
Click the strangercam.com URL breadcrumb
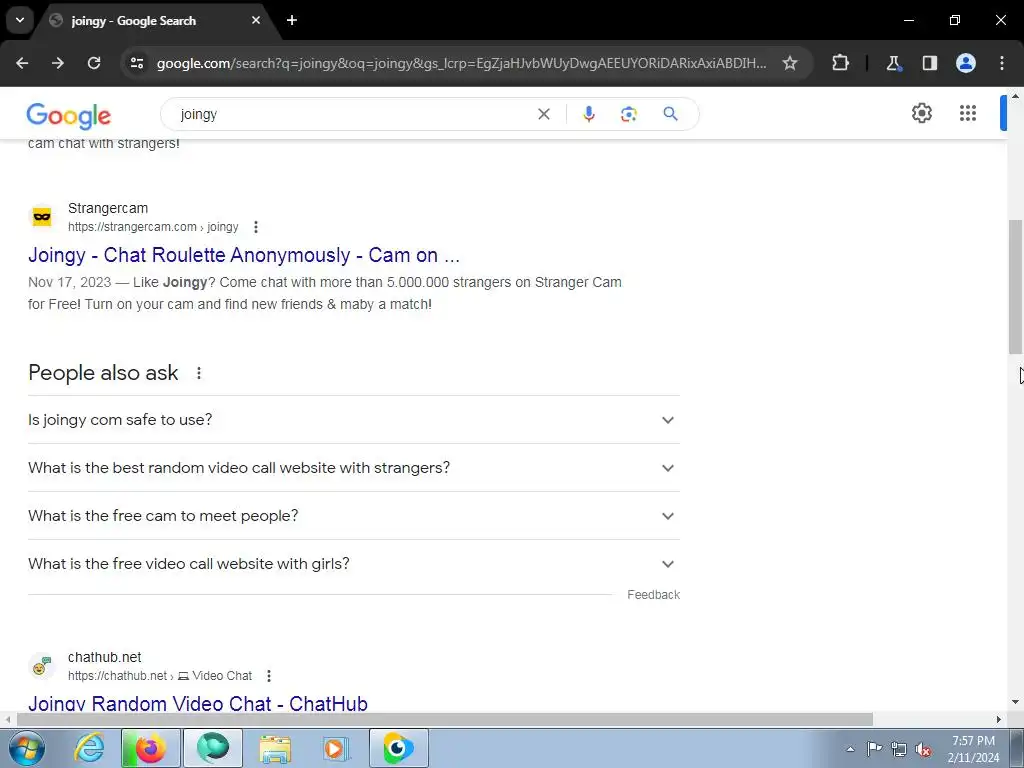click(153, 227)
